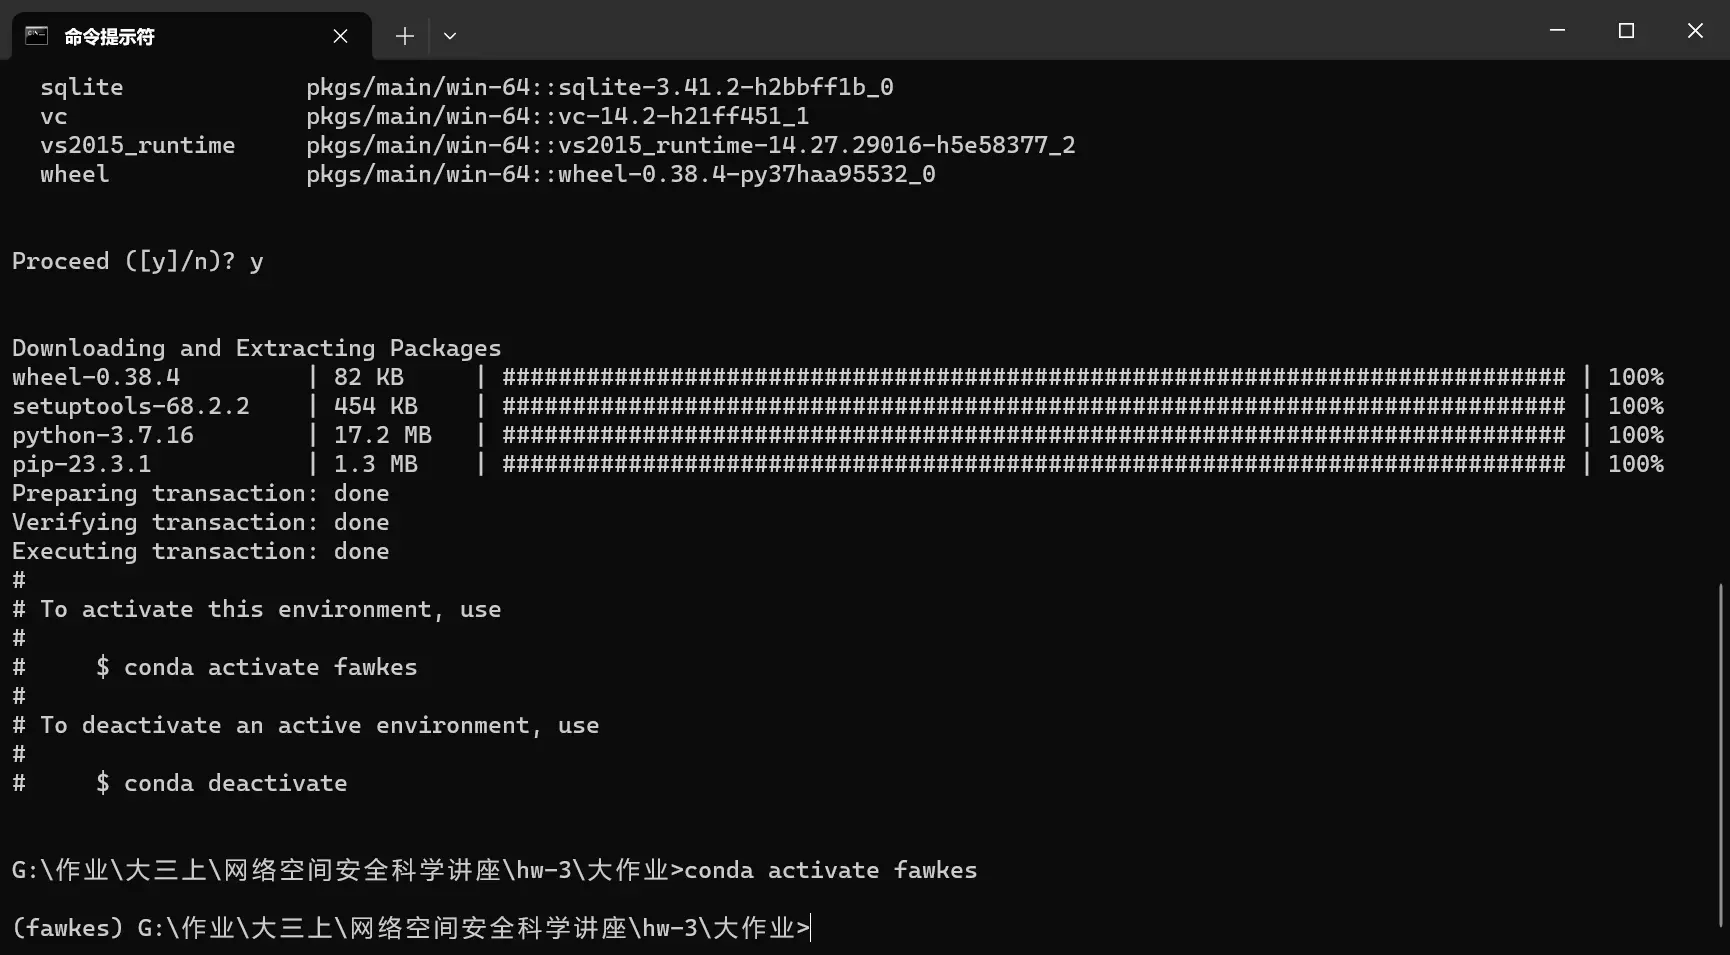
Task: Select the 命令提示符 tab title
Action: pyautogui.click(x=109, y=37)
